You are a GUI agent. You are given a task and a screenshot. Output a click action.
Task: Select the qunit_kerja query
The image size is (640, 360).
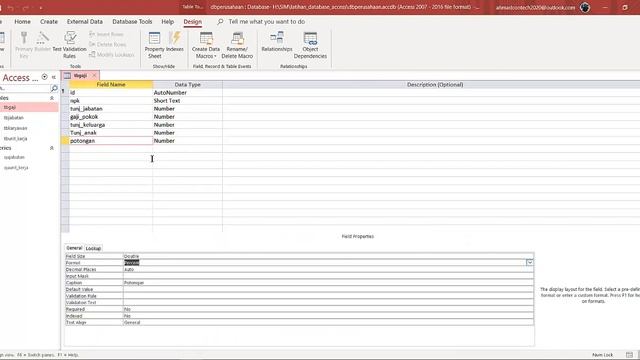(16, 167)
